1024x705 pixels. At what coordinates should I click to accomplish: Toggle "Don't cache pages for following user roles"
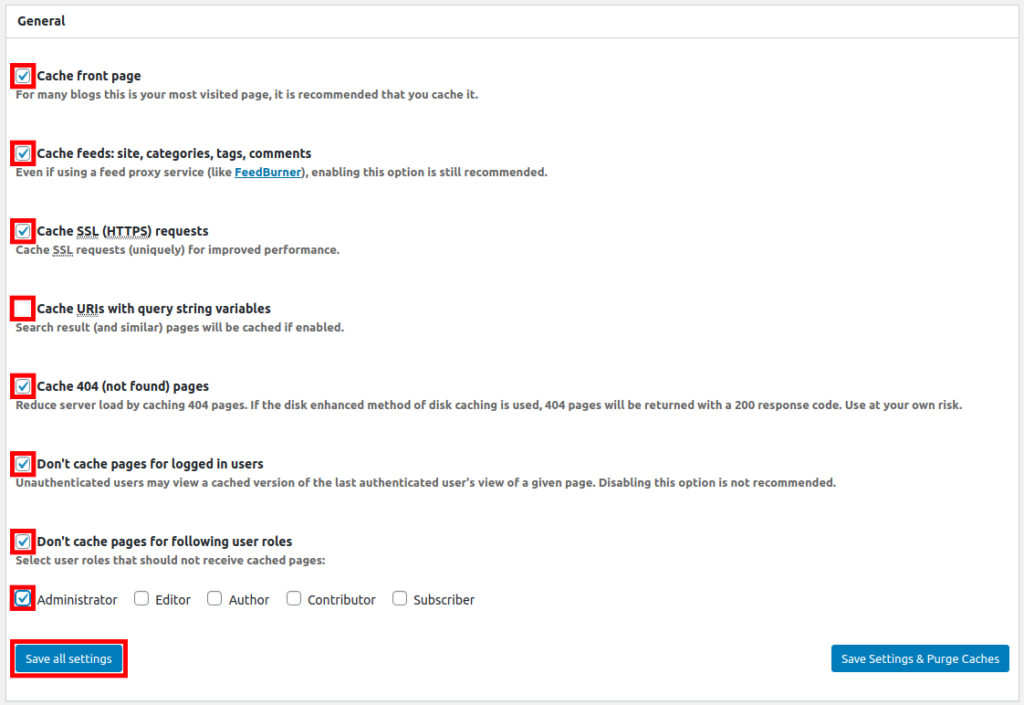[22, 541]
